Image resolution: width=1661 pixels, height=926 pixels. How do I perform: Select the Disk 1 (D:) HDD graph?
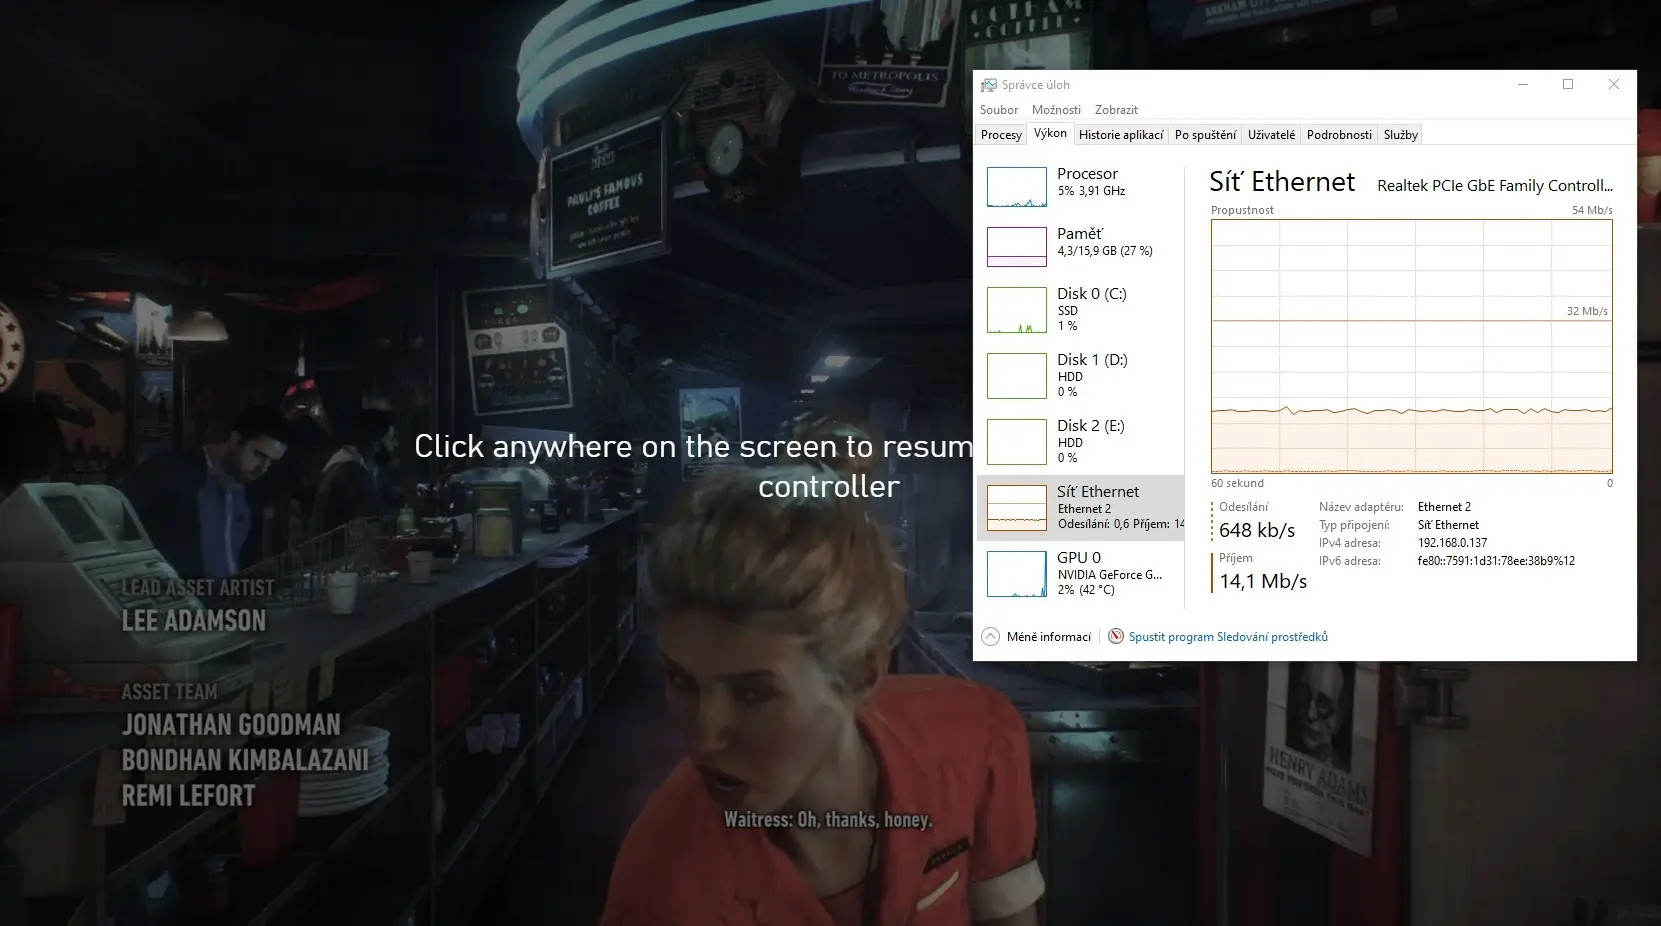click(1017, 376)
